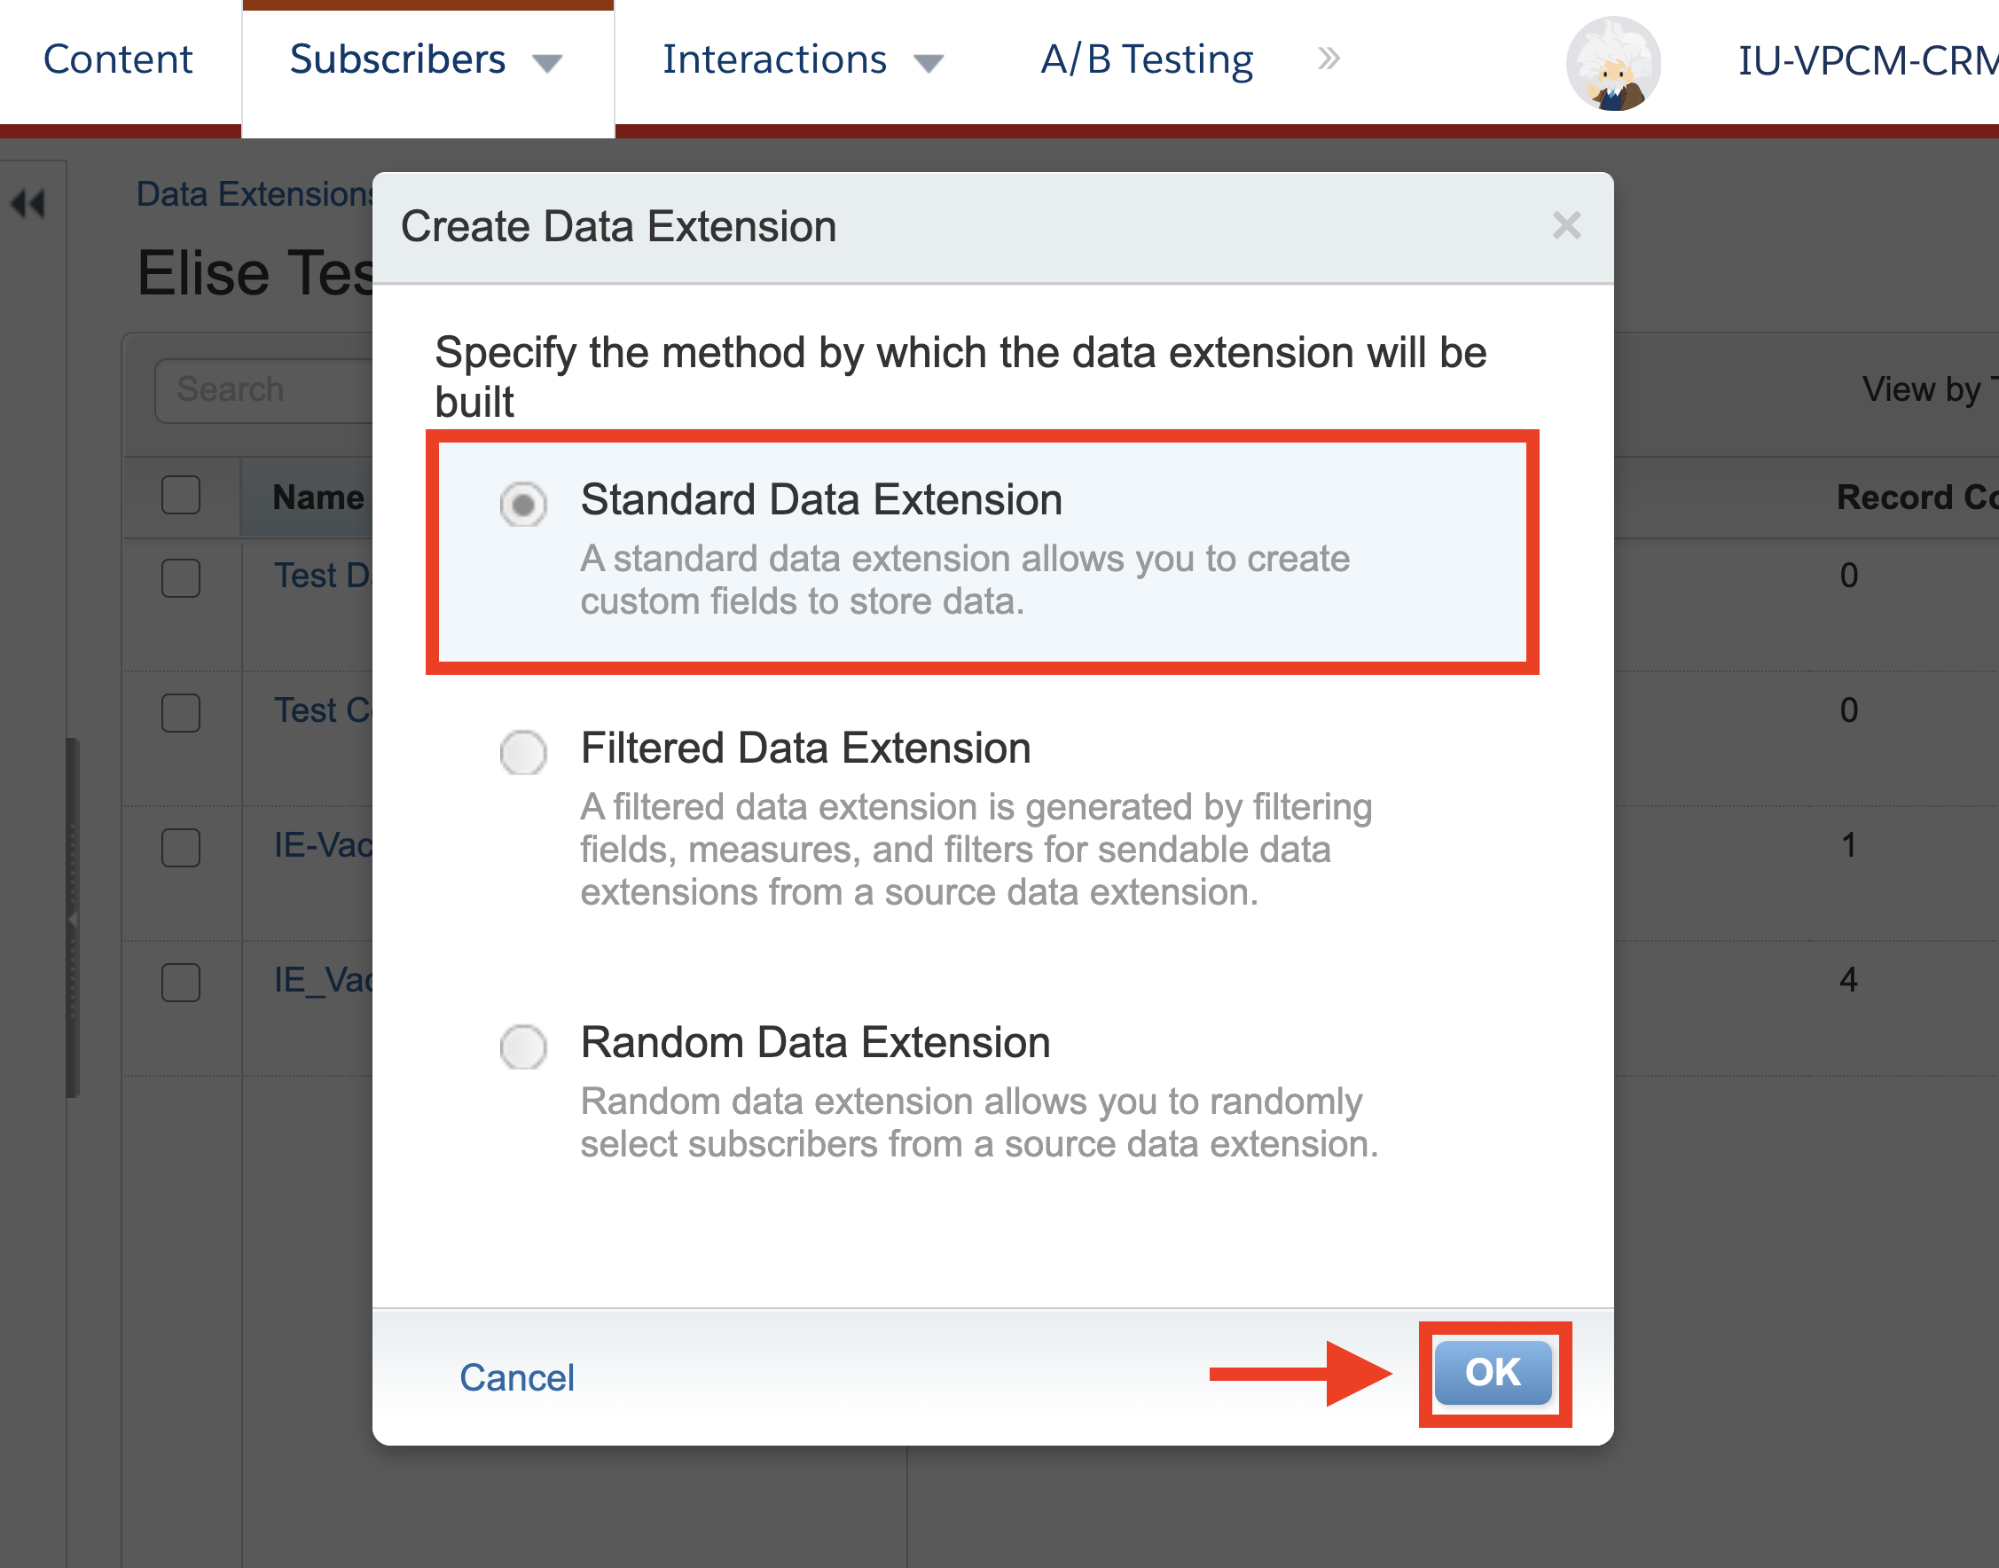
Task: Open the Content tab
Action: [x=118, y=60]
